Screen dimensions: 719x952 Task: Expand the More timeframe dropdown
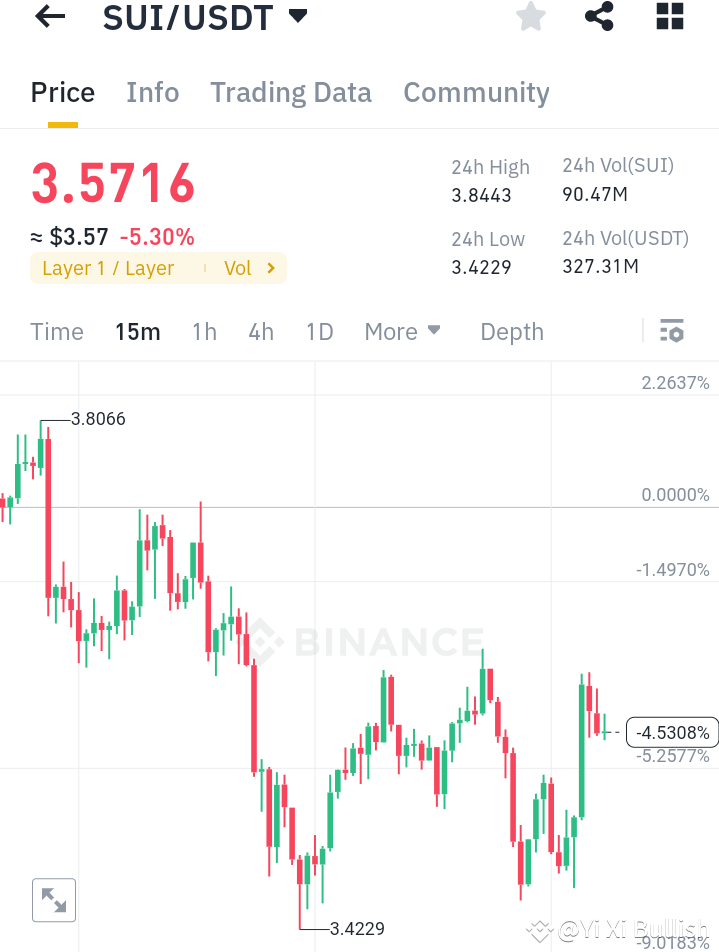pos(402,331)
